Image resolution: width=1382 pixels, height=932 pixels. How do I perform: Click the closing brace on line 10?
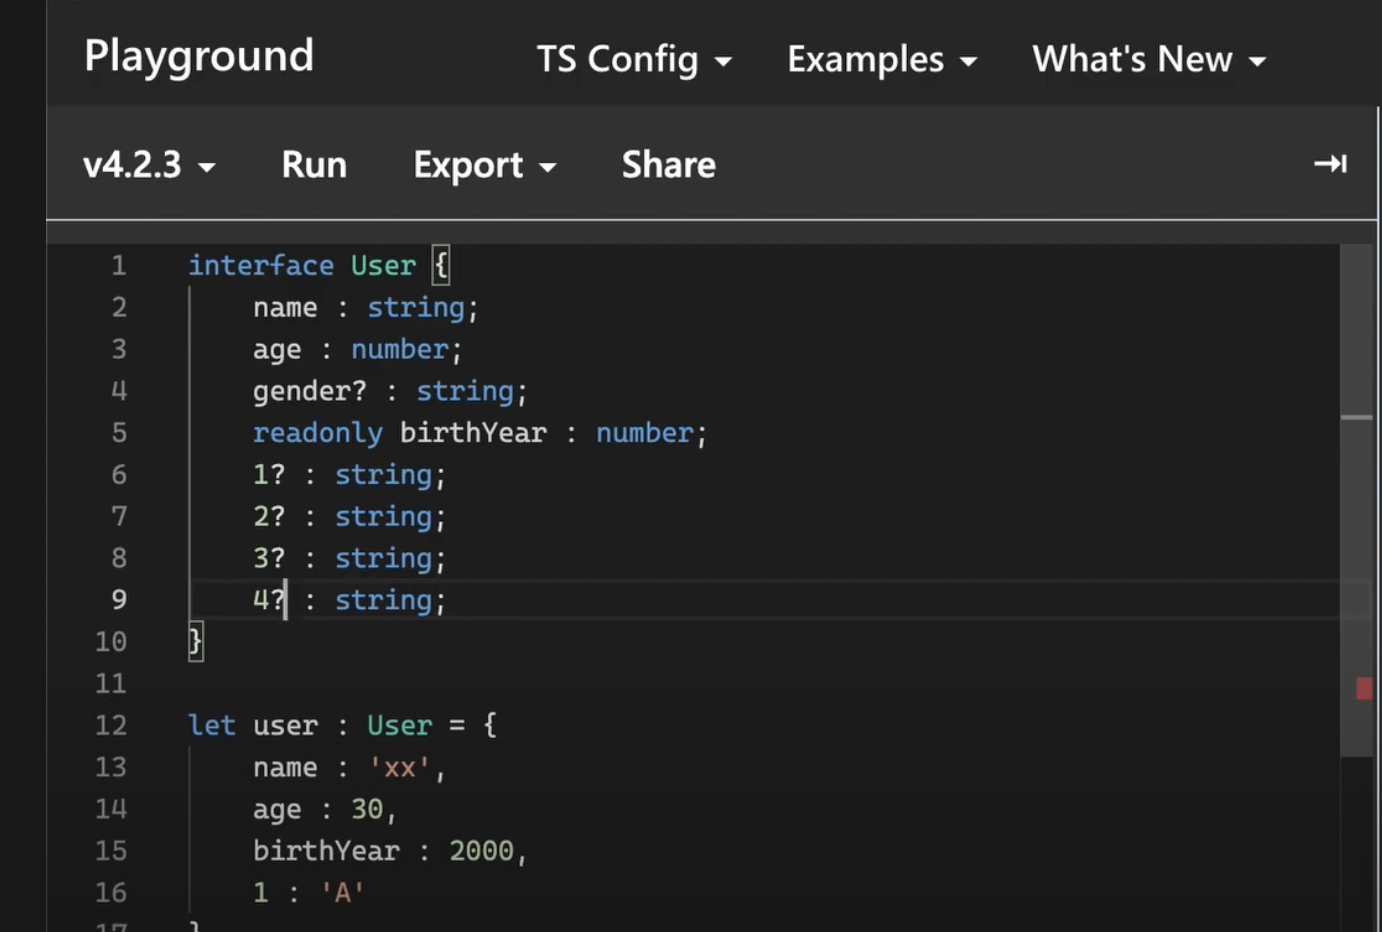pos(195,641)
